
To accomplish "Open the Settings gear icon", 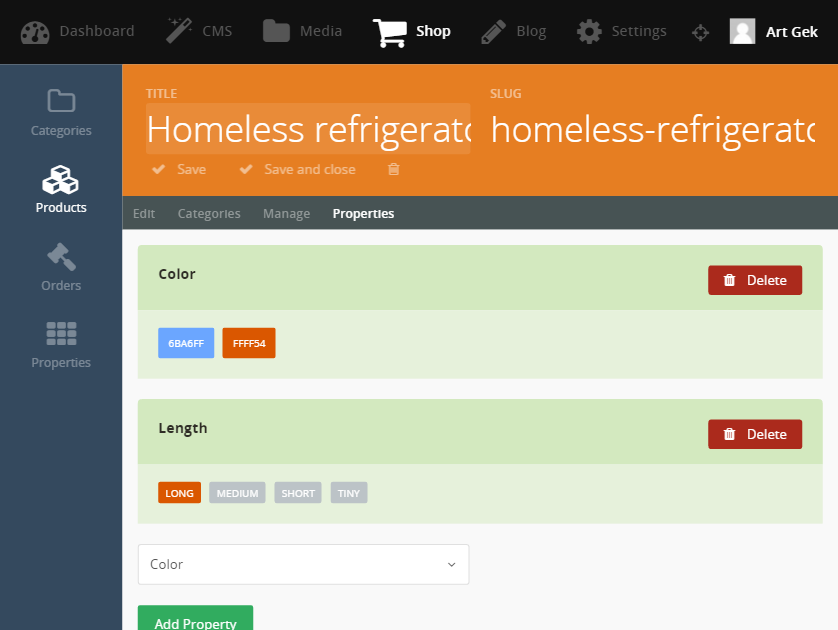I will point(589,32).
